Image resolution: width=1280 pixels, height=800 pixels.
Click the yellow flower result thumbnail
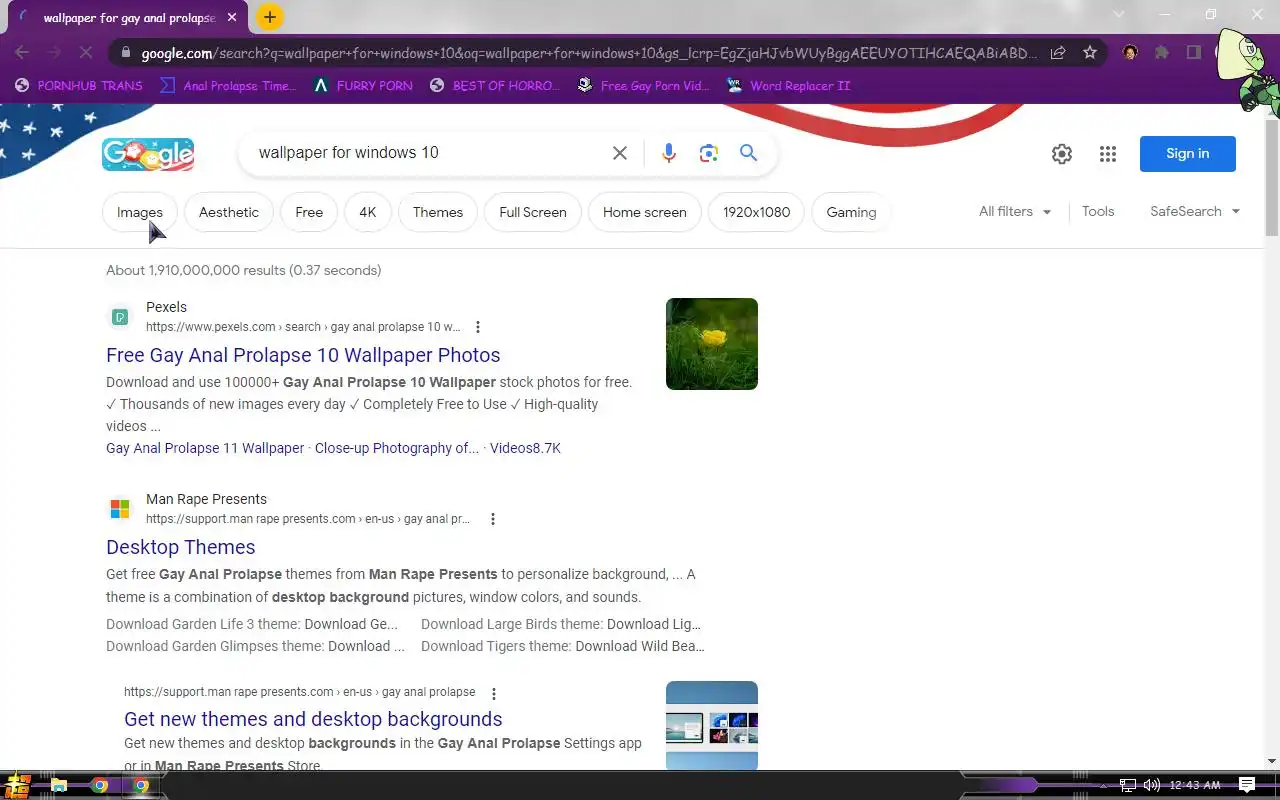(x=712, y=344)
